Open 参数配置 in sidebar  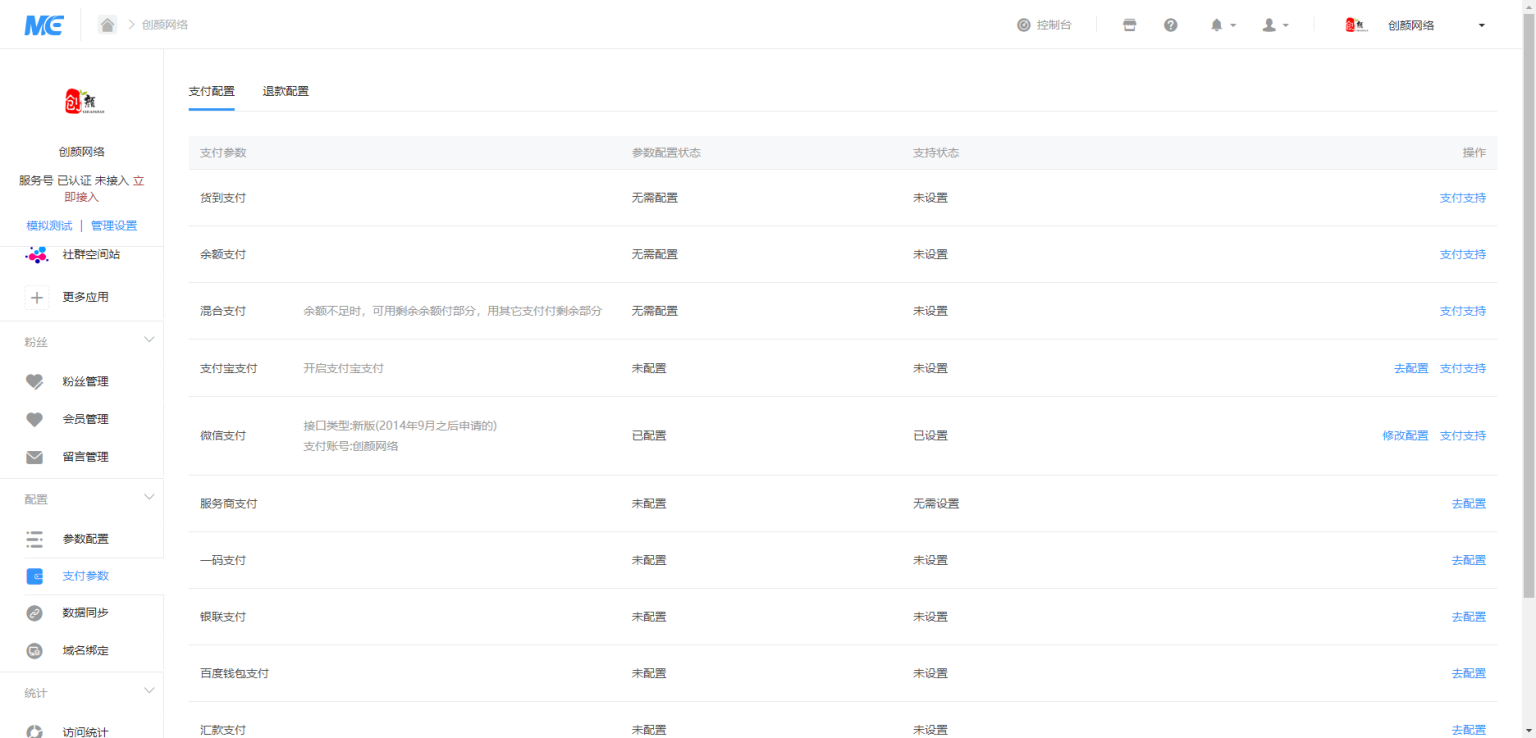point(85,539)
